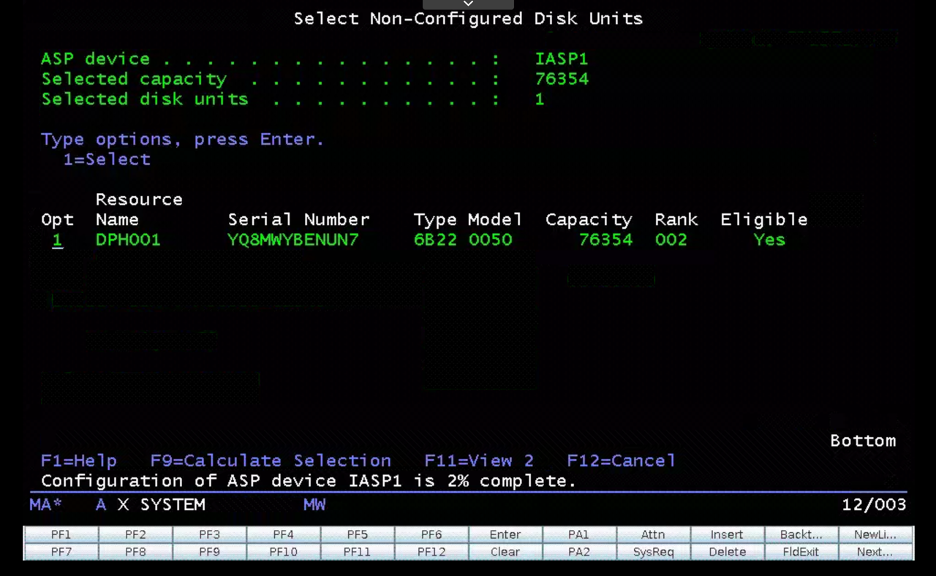Image resolution: width=936 pixels, height=576 pixels.
Task: Click the Backt... key button
Action: pos(801,534)
